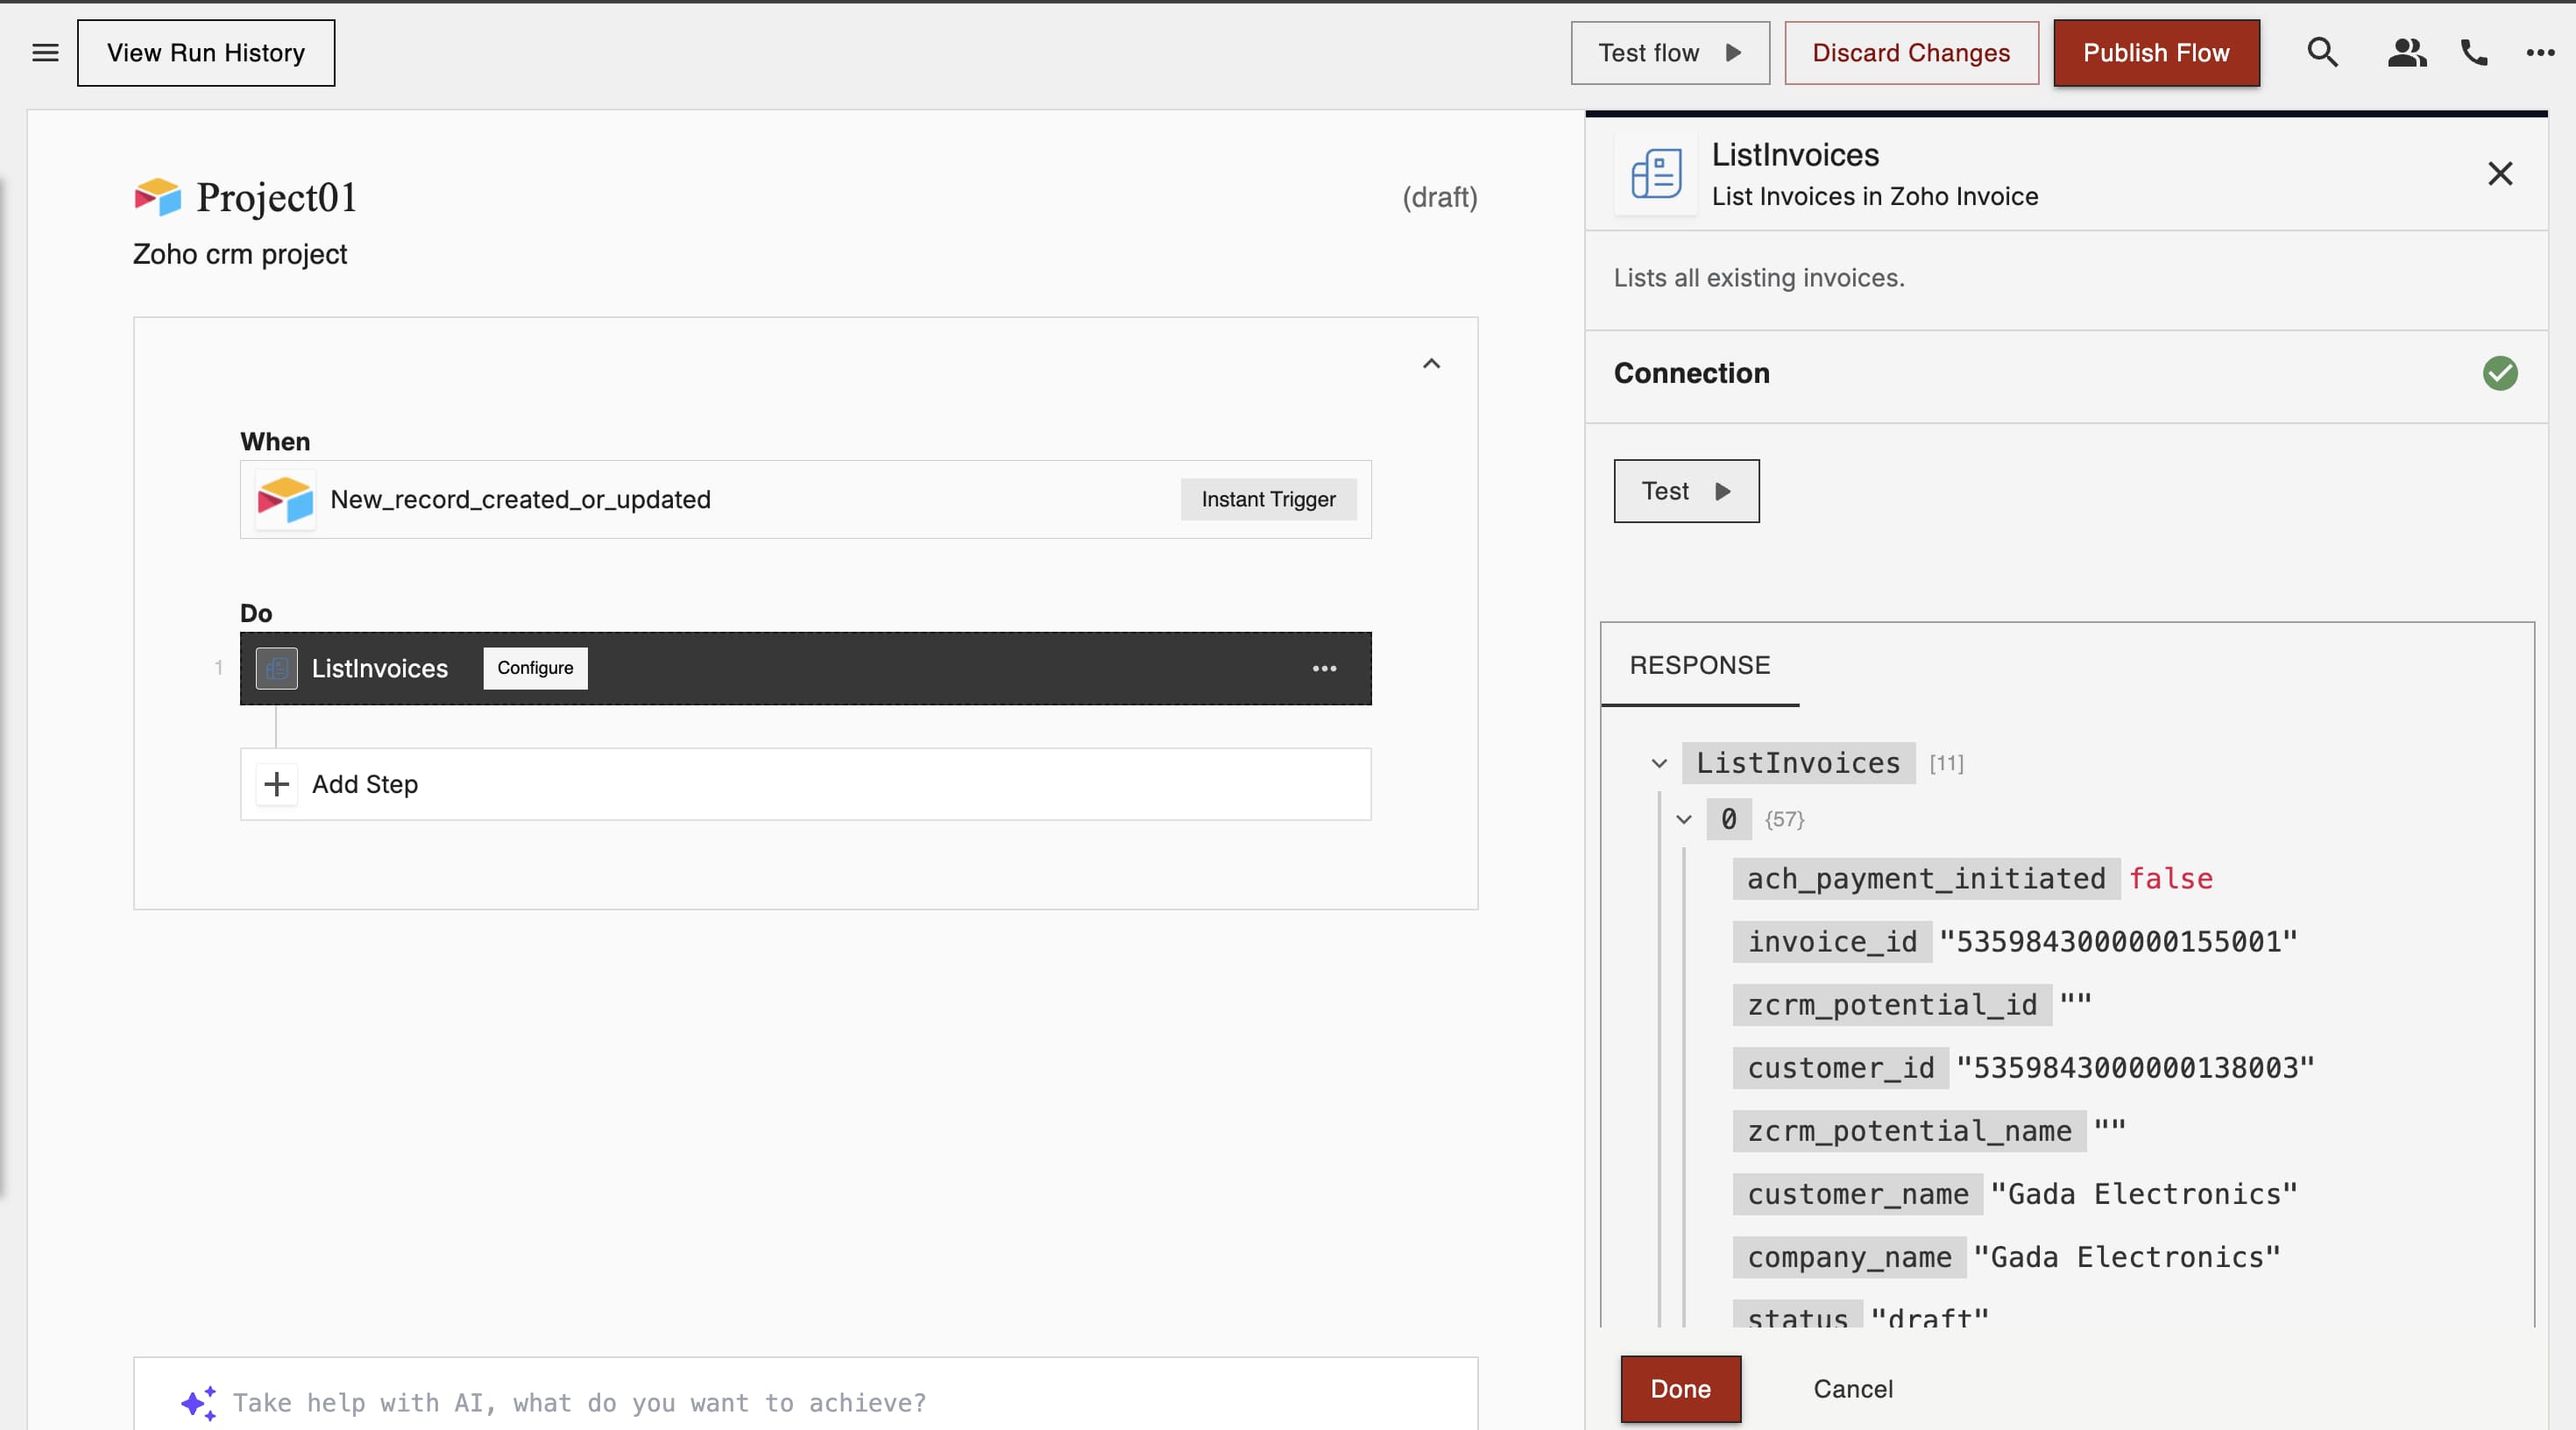Click Done to save the step

point(1680,1389)
